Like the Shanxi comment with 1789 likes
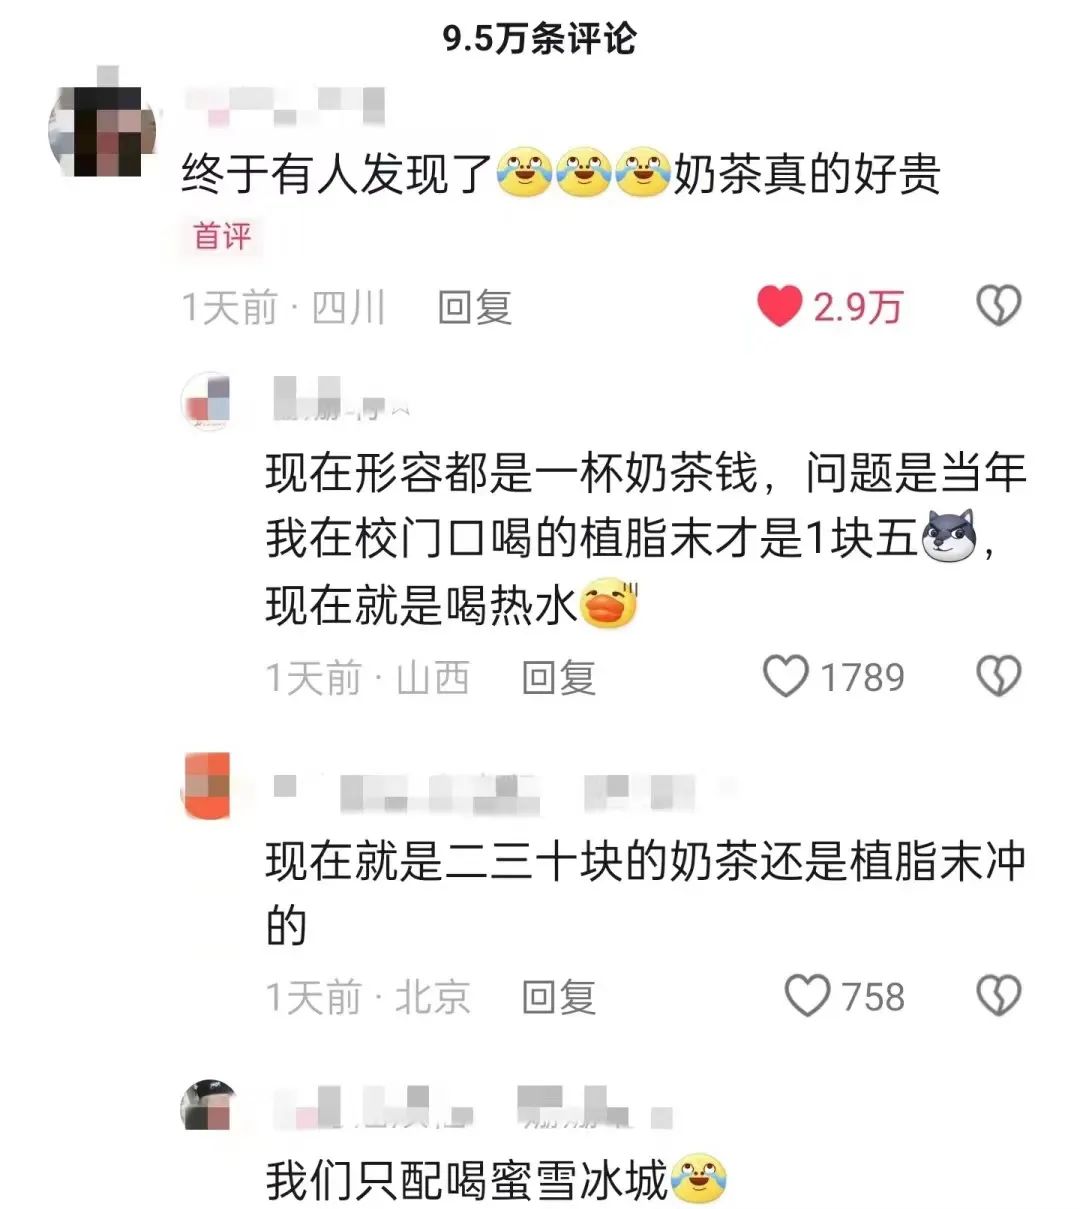The image size is (1080, 1209). point(786,677)
